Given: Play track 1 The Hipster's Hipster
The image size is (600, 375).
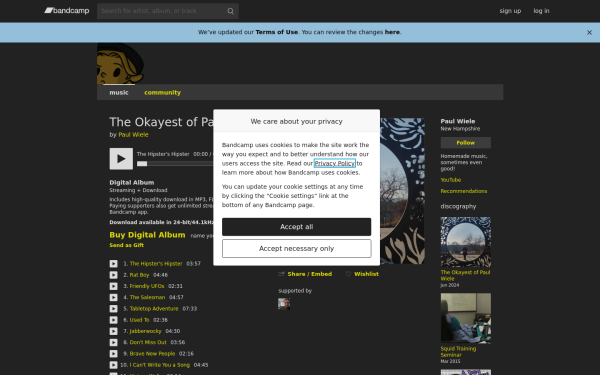Looking at the screenshot, I should point(114,264).
